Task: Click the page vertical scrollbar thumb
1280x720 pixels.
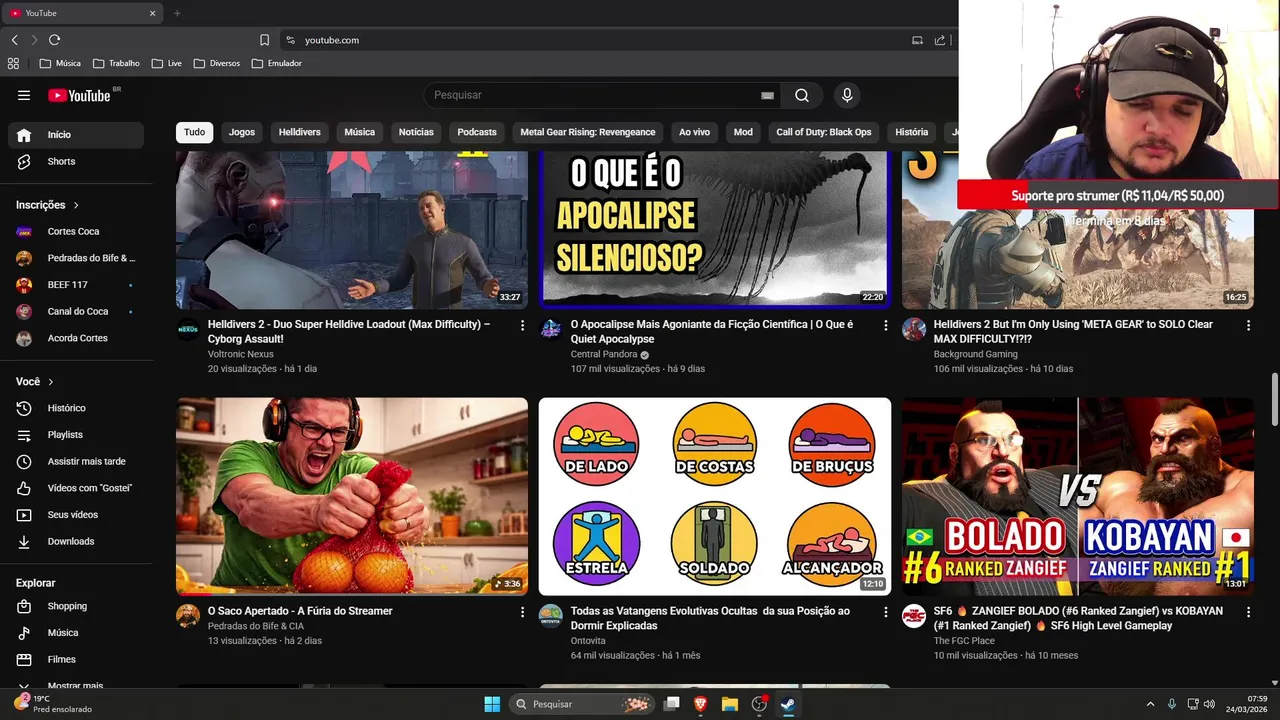Action: (x=1274, y=399)
